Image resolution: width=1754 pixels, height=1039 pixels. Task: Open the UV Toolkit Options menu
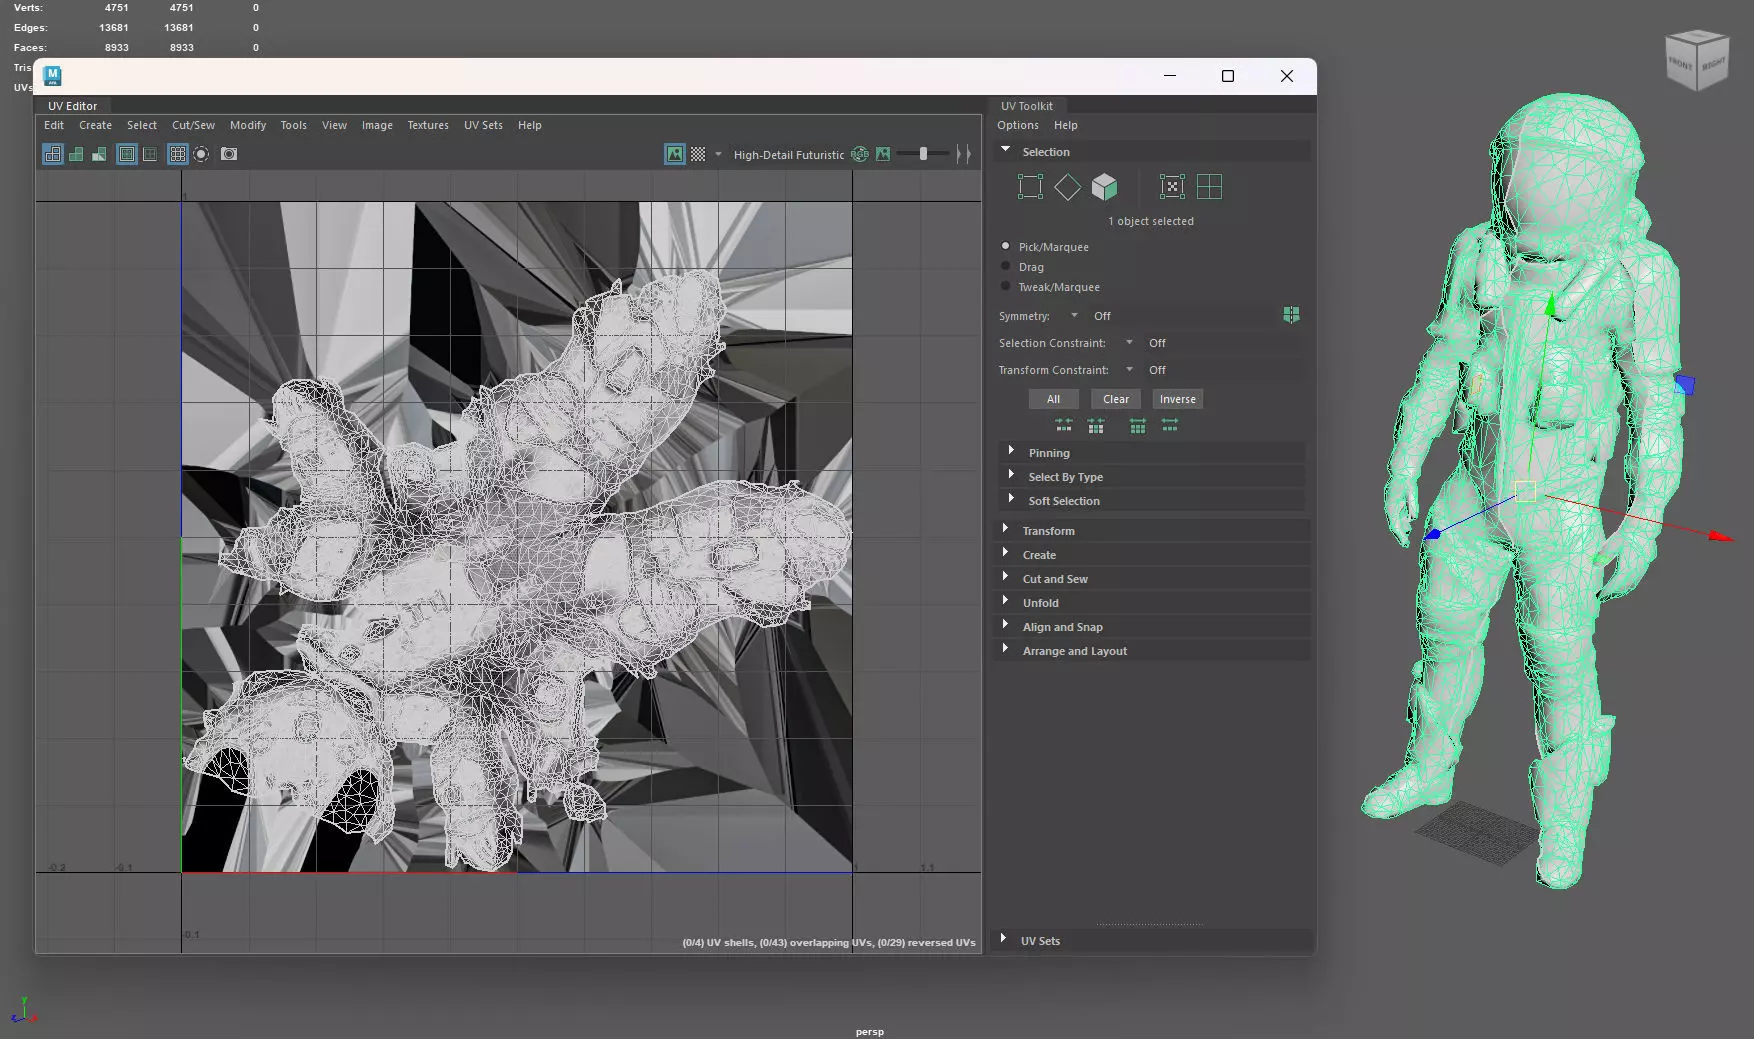tap(1018, 125)
